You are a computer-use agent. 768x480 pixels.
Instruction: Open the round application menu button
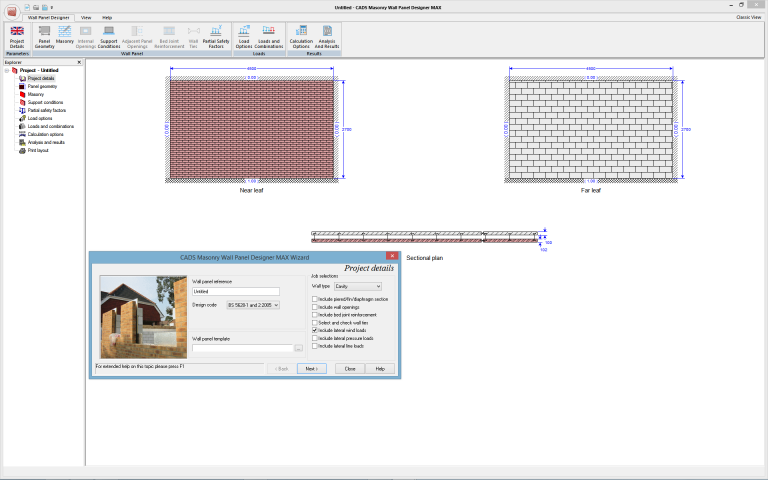tap(12, 11)
